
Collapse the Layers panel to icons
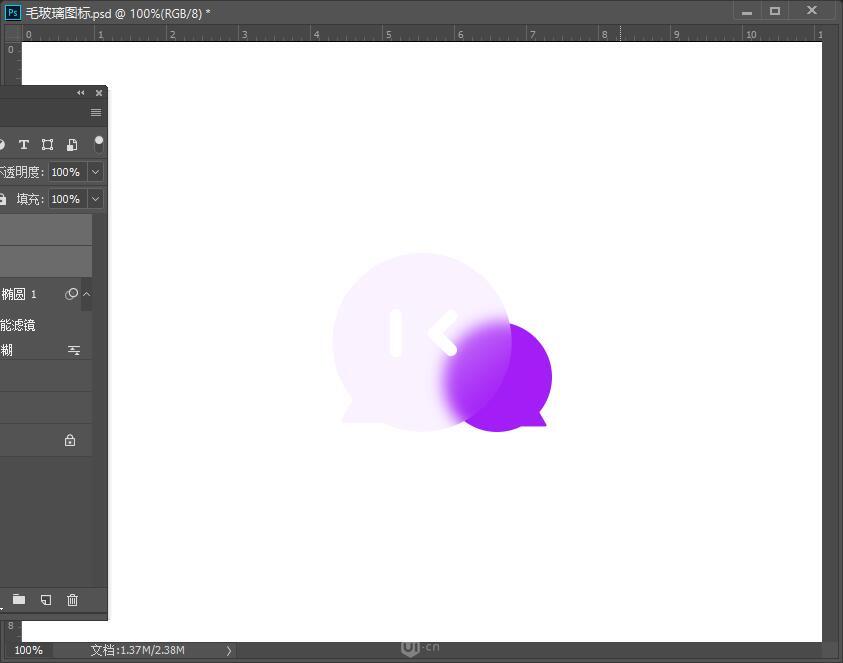[x=80, y=92]
